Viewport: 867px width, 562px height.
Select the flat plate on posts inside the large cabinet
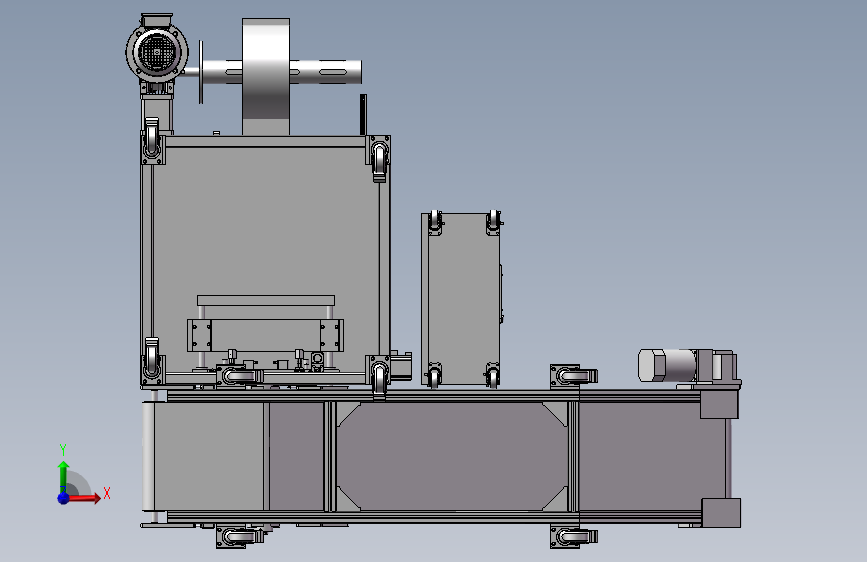(266, 300)
